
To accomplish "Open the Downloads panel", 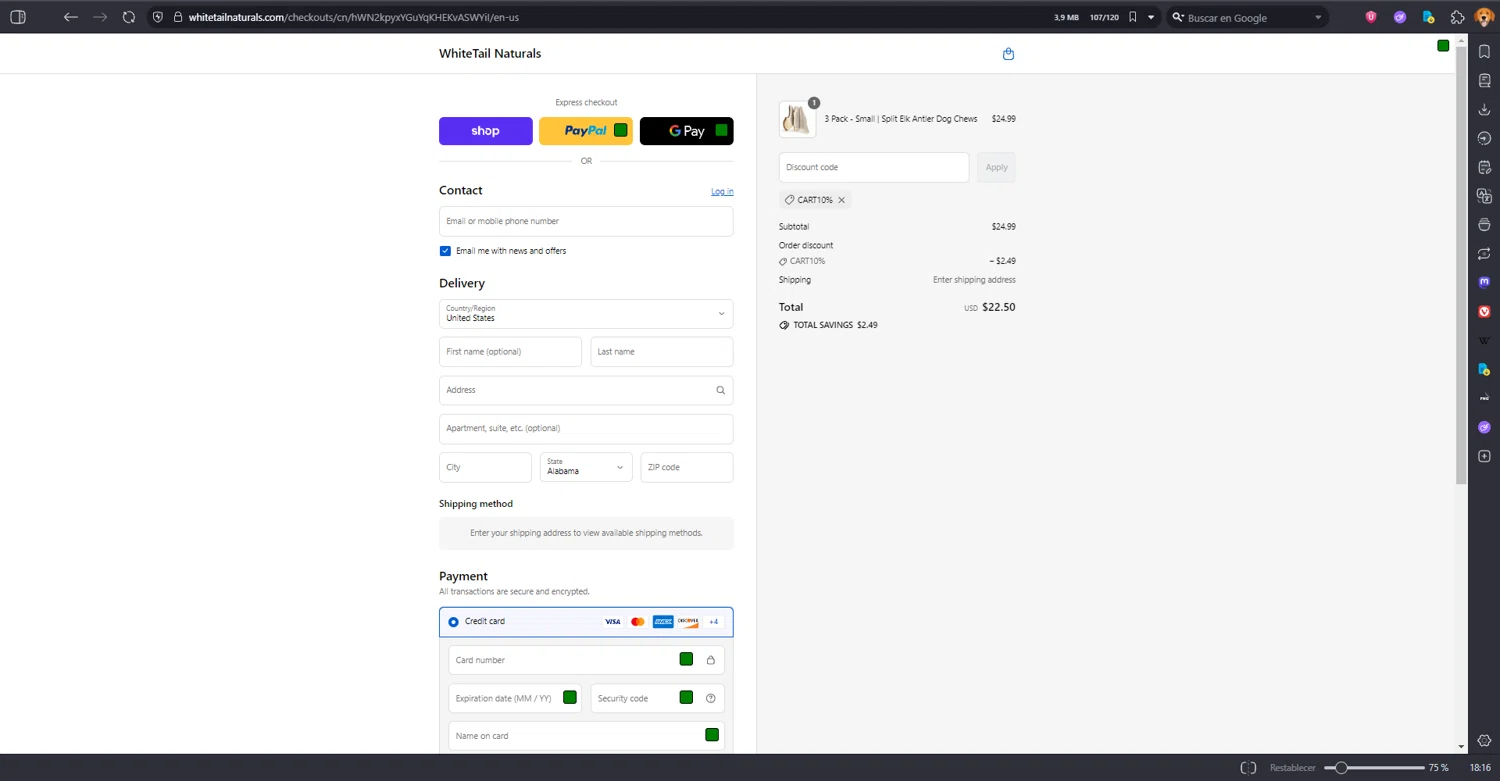I will 1484,109.
